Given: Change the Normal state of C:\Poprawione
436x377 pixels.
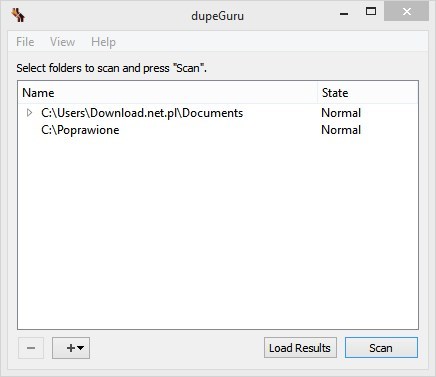Looking at the screenshot, I should [341, 130].
